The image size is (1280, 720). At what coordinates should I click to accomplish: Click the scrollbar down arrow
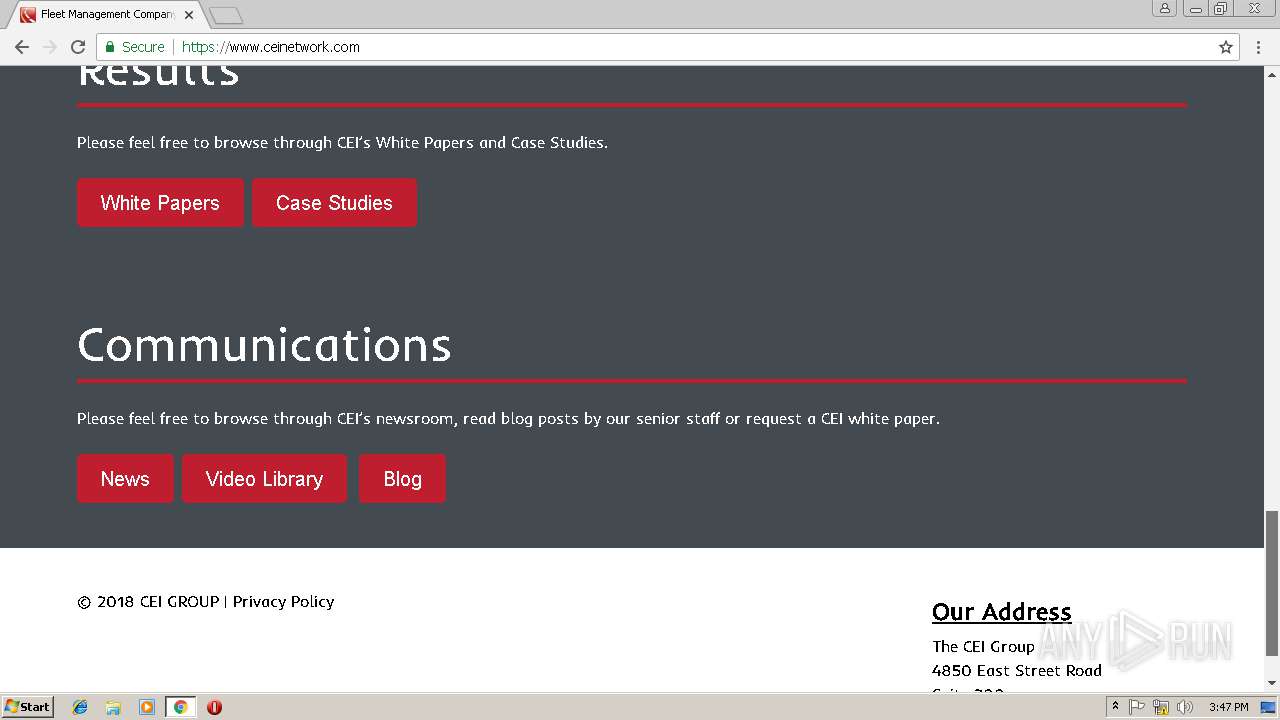(1272, 683)
